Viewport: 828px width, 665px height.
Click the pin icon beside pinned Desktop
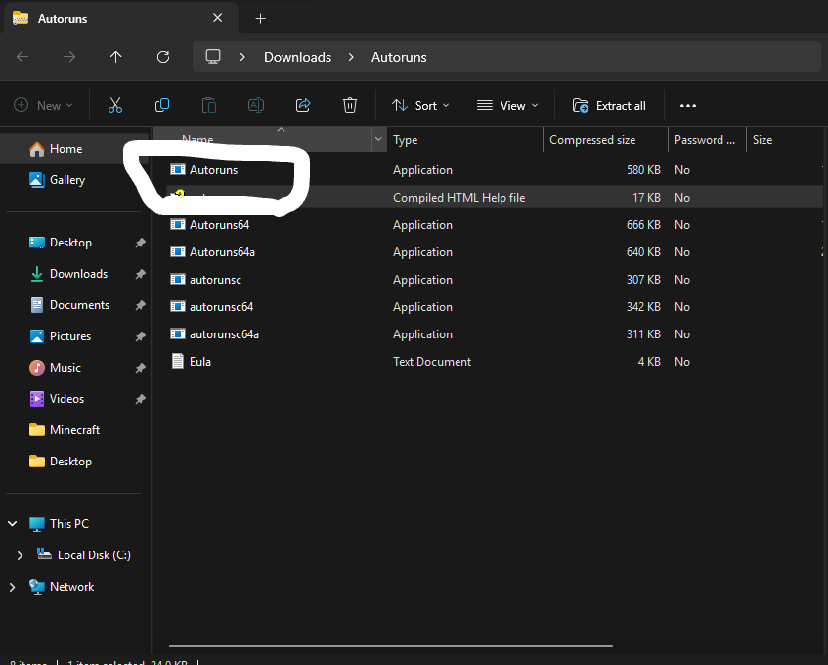140,242
